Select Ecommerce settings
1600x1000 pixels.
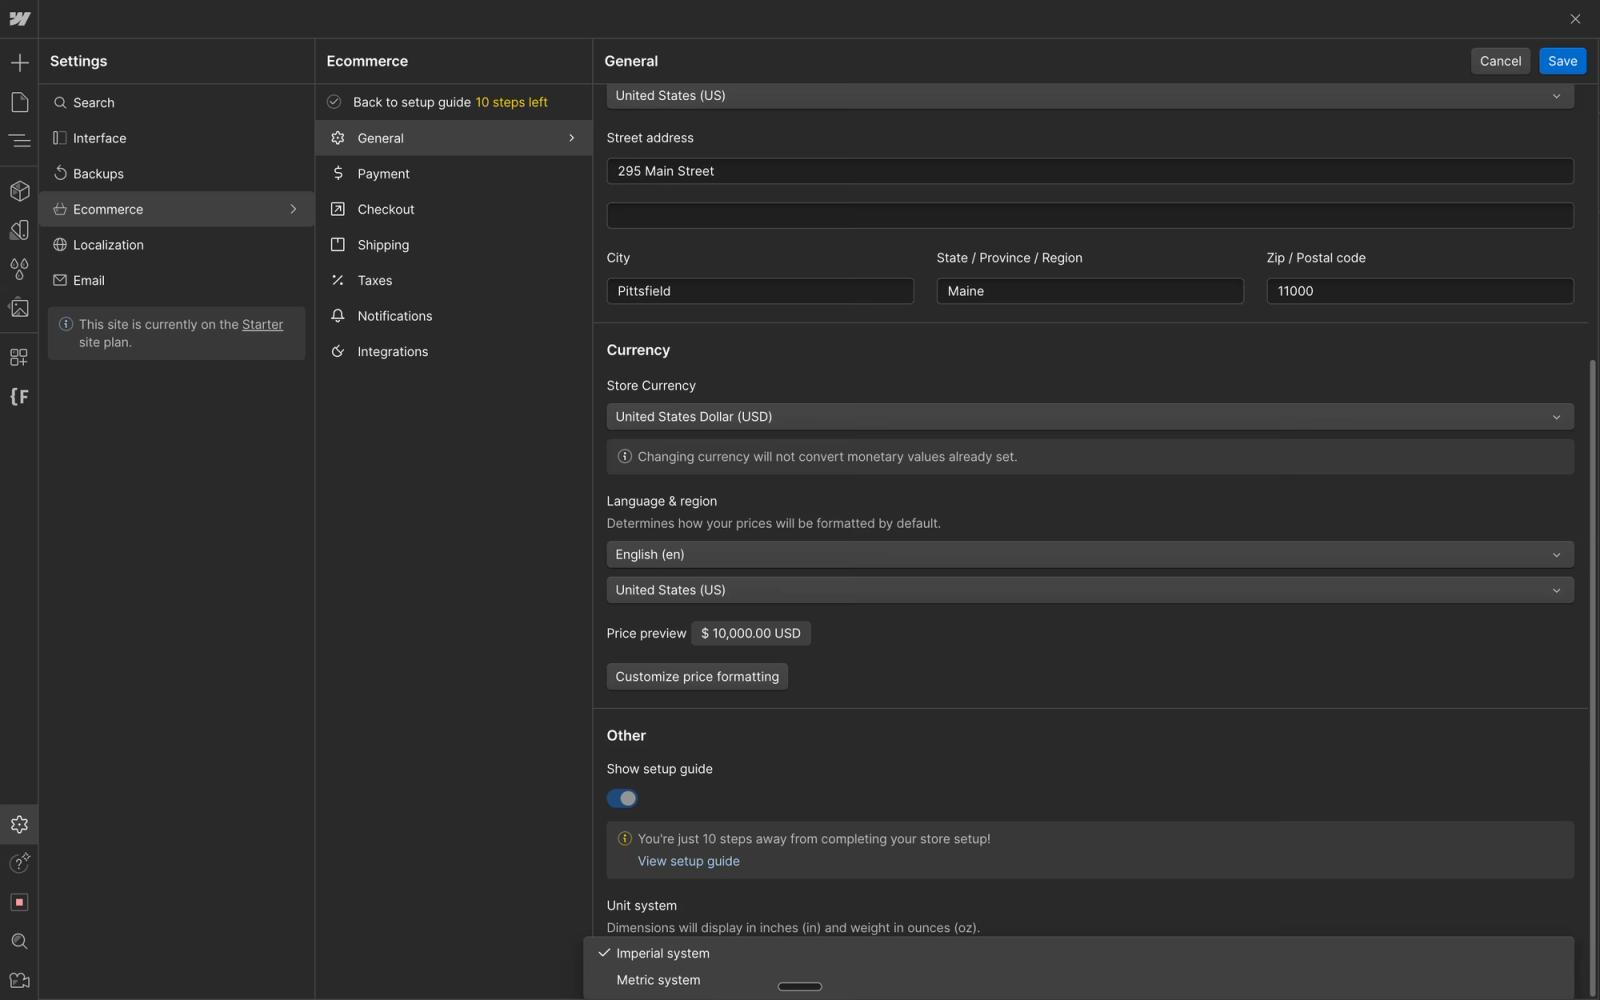pos(177,209)
